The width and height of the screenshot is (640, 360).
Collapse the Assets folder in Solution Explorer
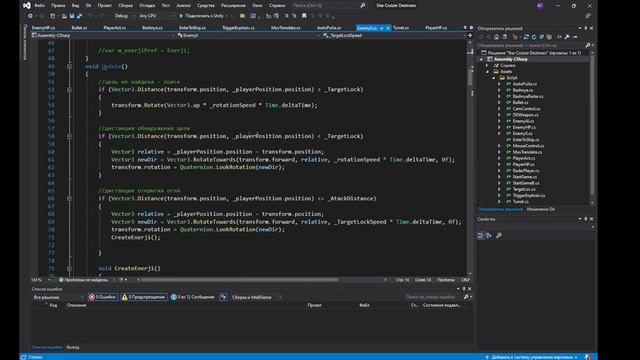coord(488,71)
